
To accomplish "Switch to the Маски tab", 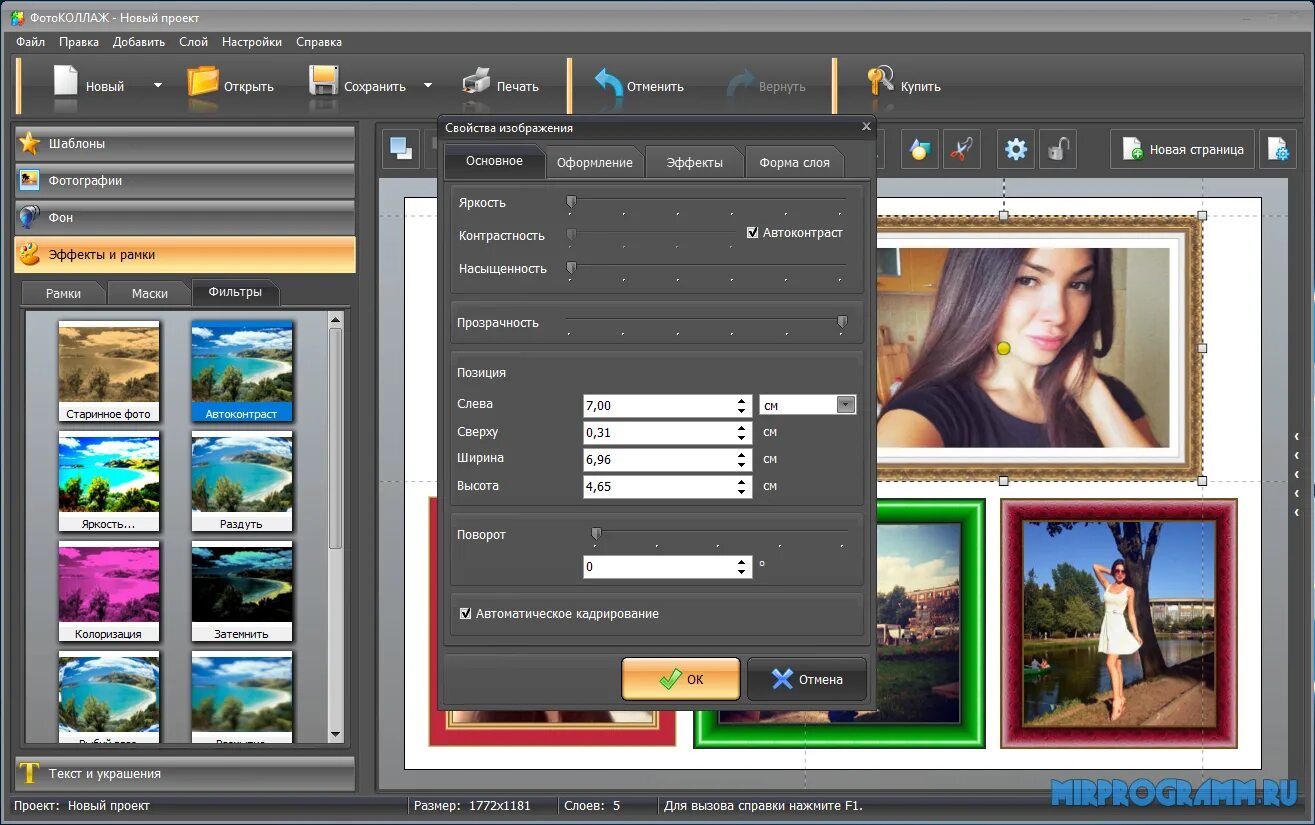I will tap(150, 293).
